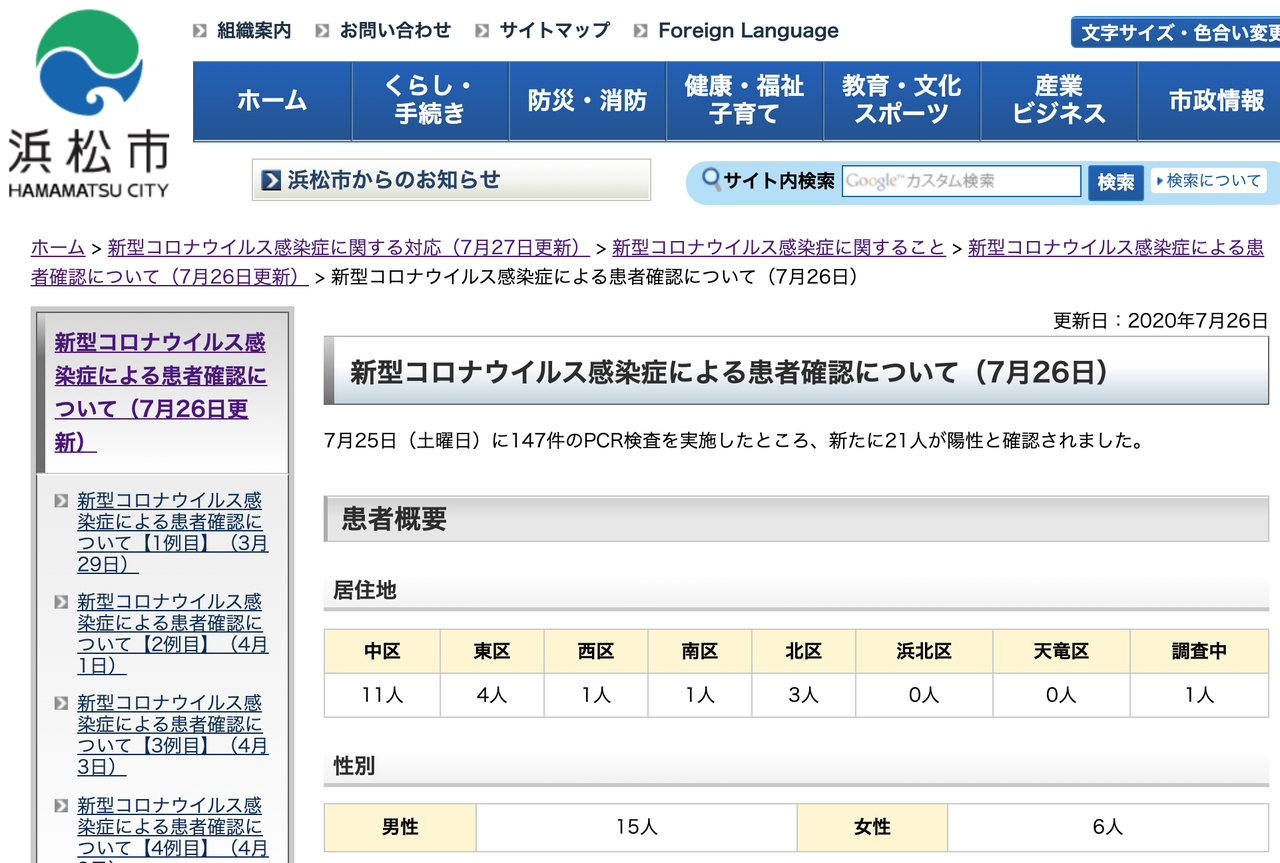Screen dimensions: 1280x863
Task: Click the magnifier icon beside サイト内検索
Action: pos(711,180)
